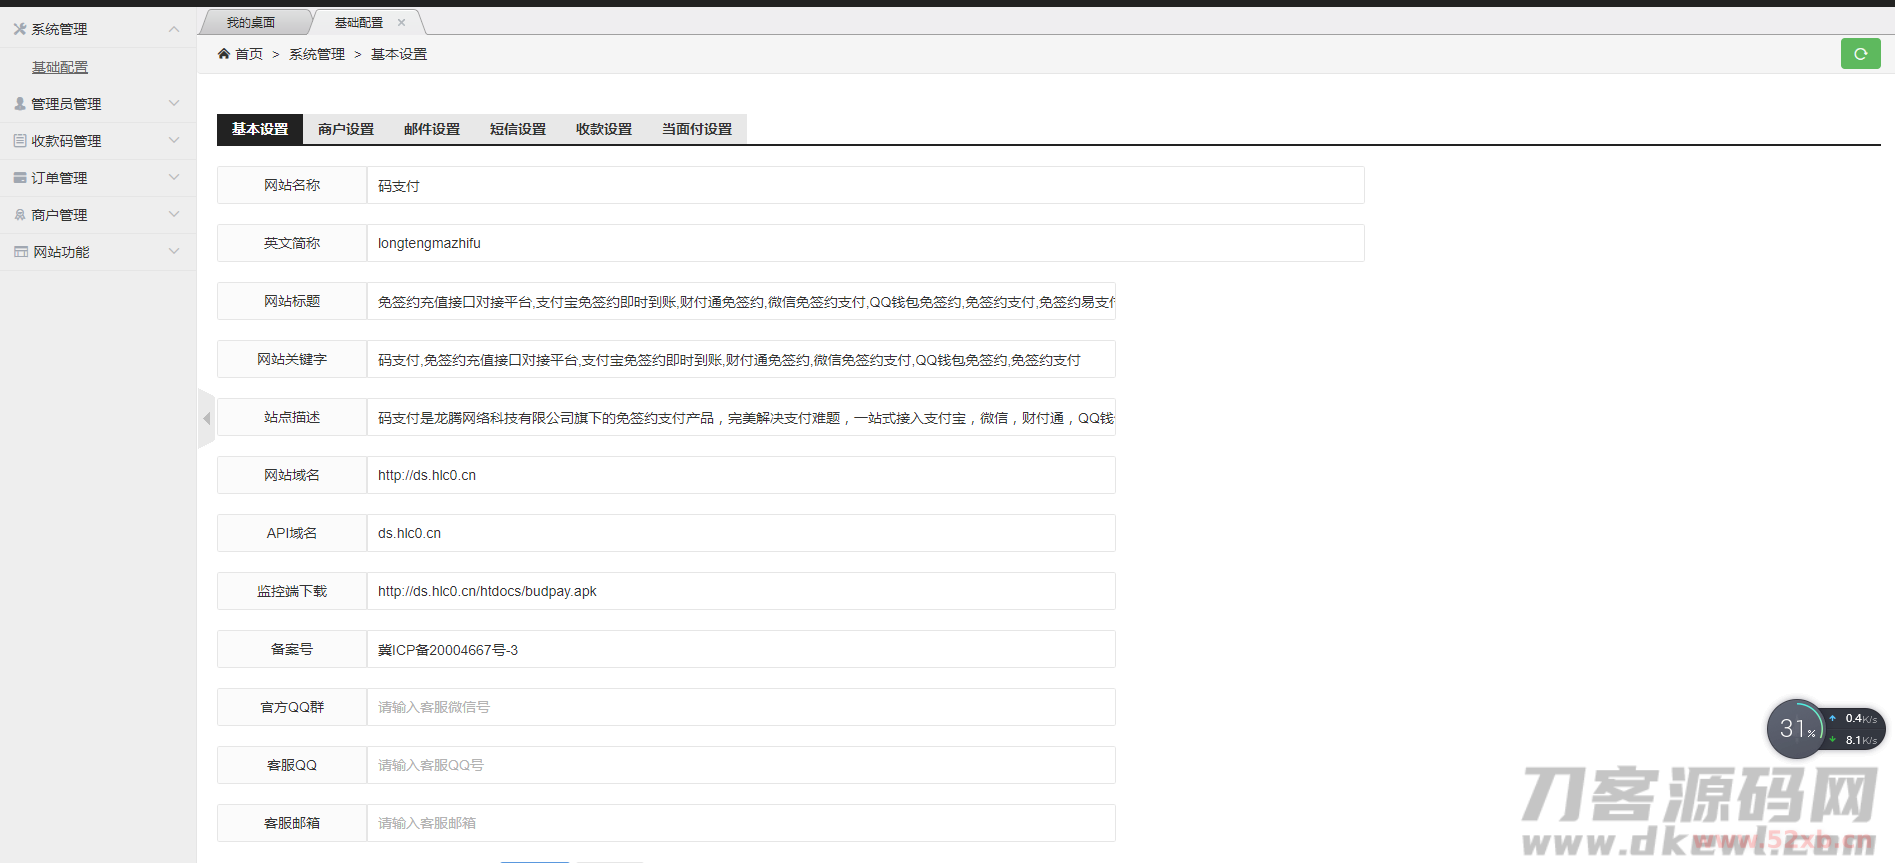Expand the 网站功能 menu chevron
This screenshot has width=1895, height=863.
pos(174,252)
